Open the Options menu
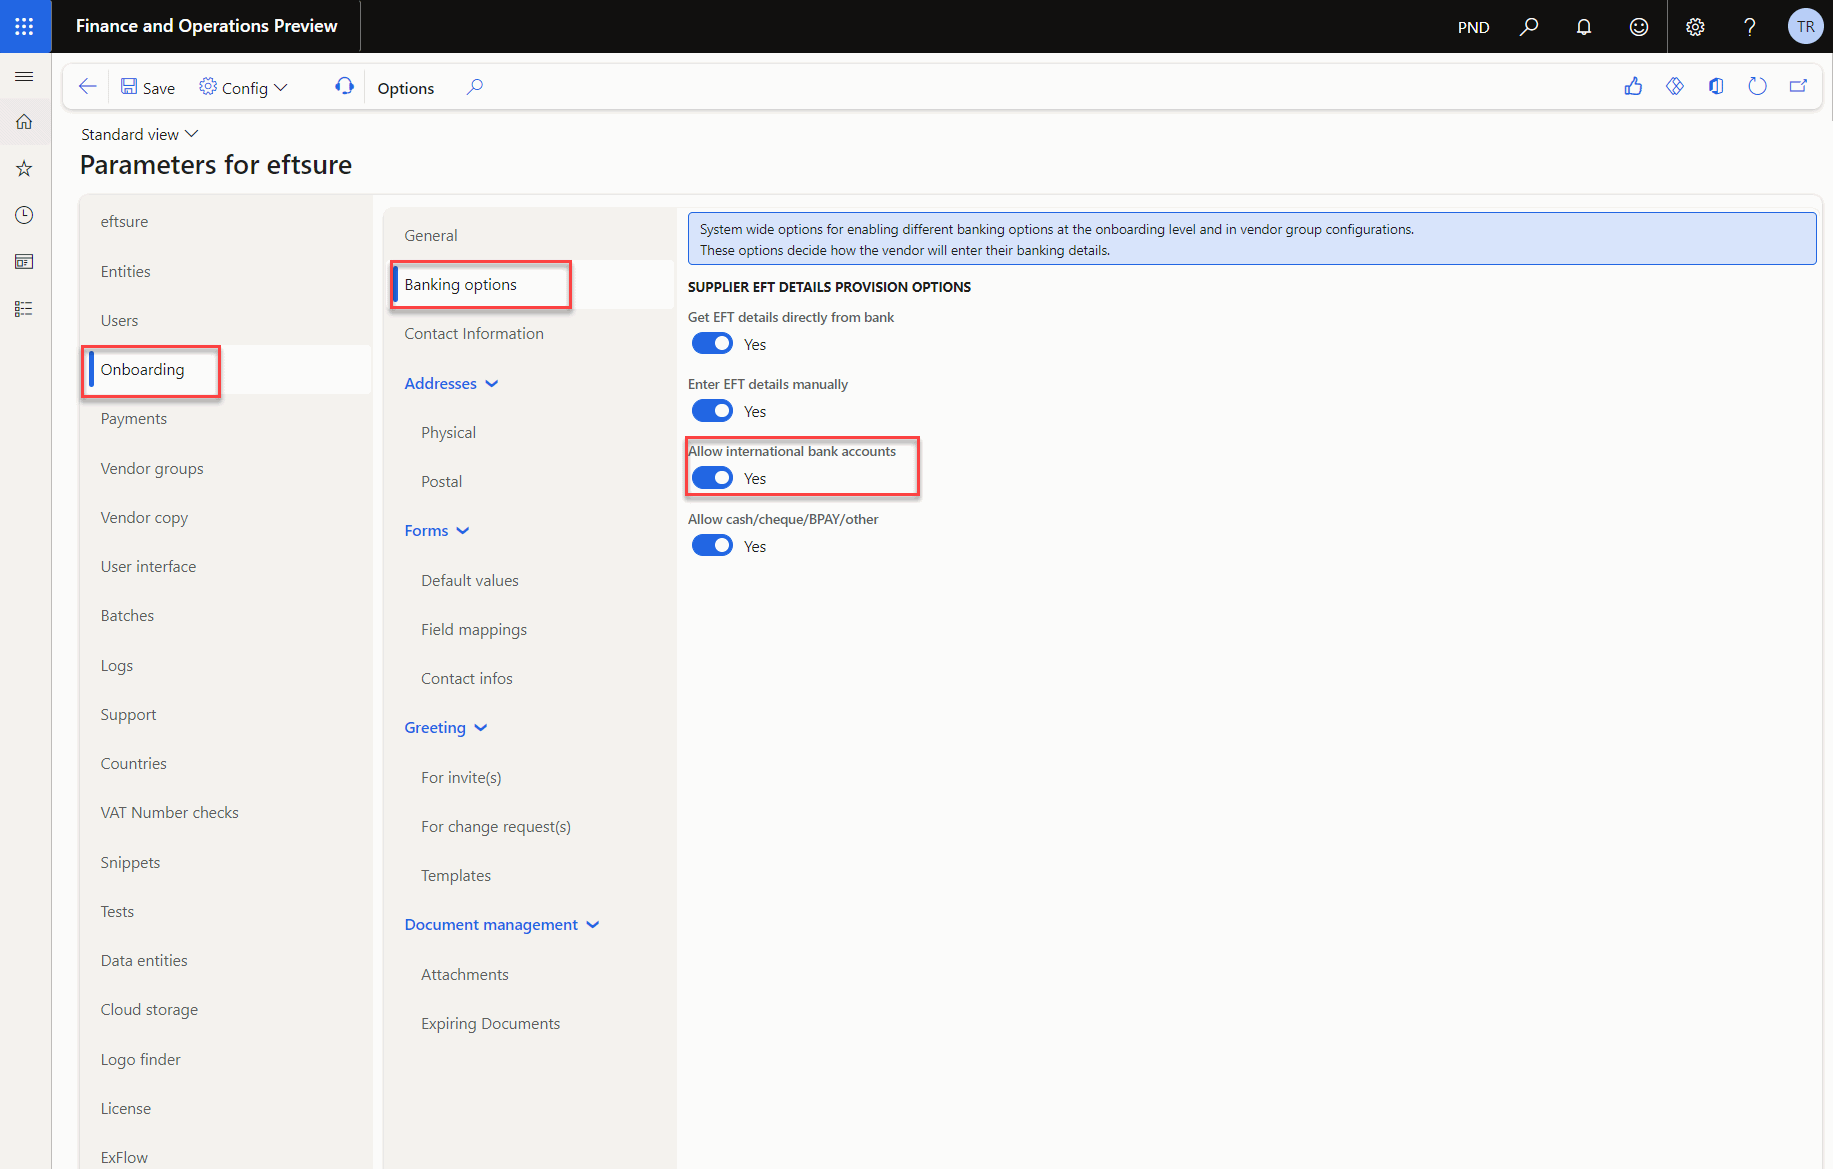 406,88
